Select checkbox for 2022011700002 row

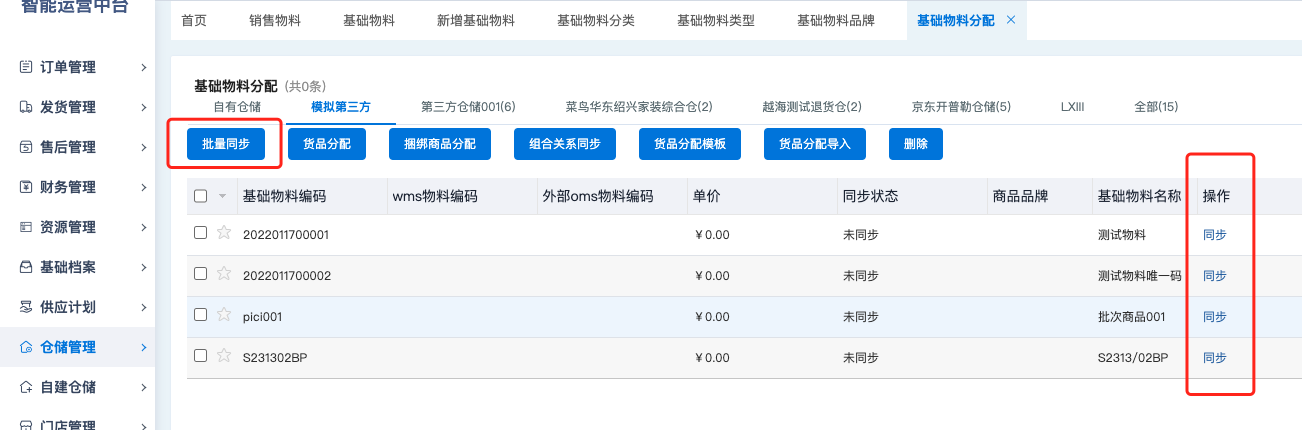200,273
